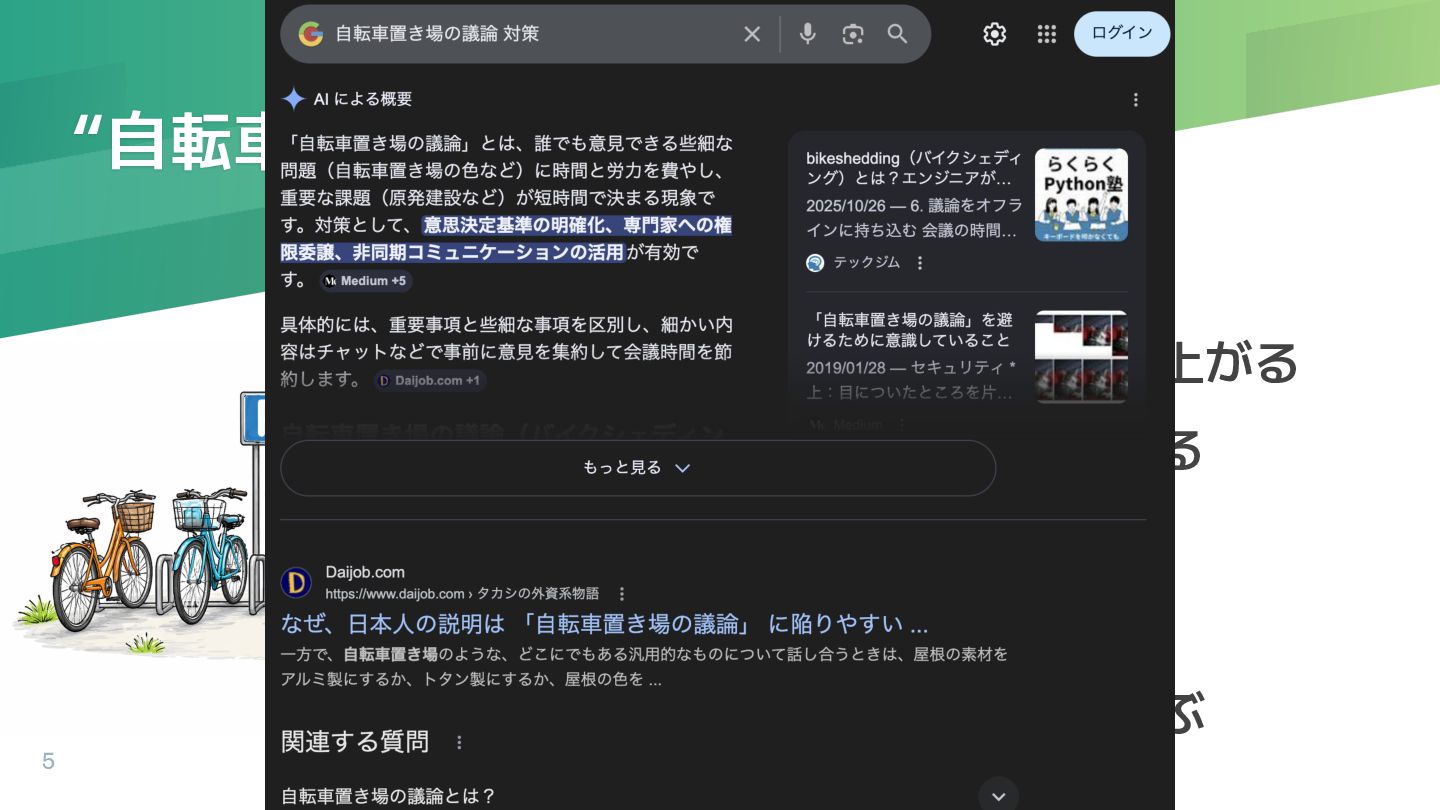Click the ログイン button
Viewport: 1440px width, 810px height.
point(1122,33)
